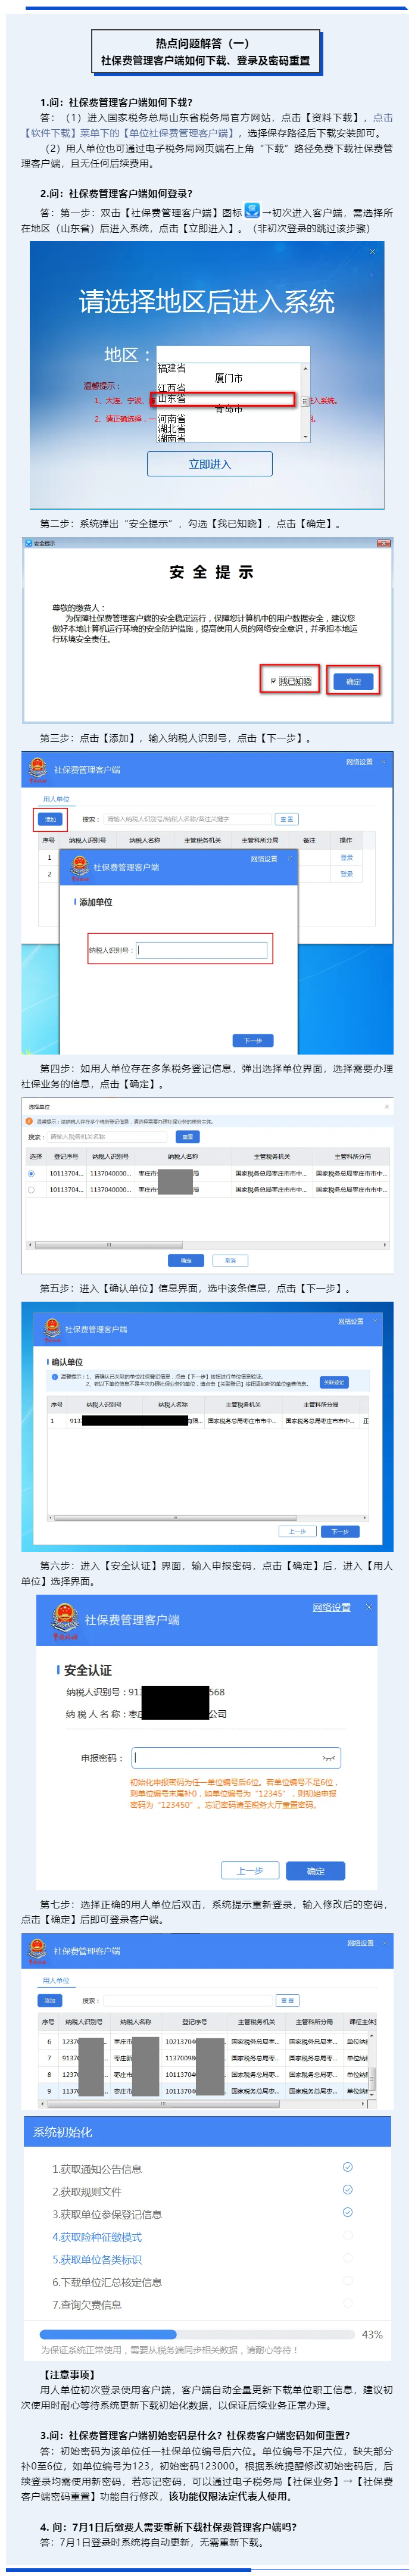Select table row 6 in step seven window

click(x=204, y=2041)
